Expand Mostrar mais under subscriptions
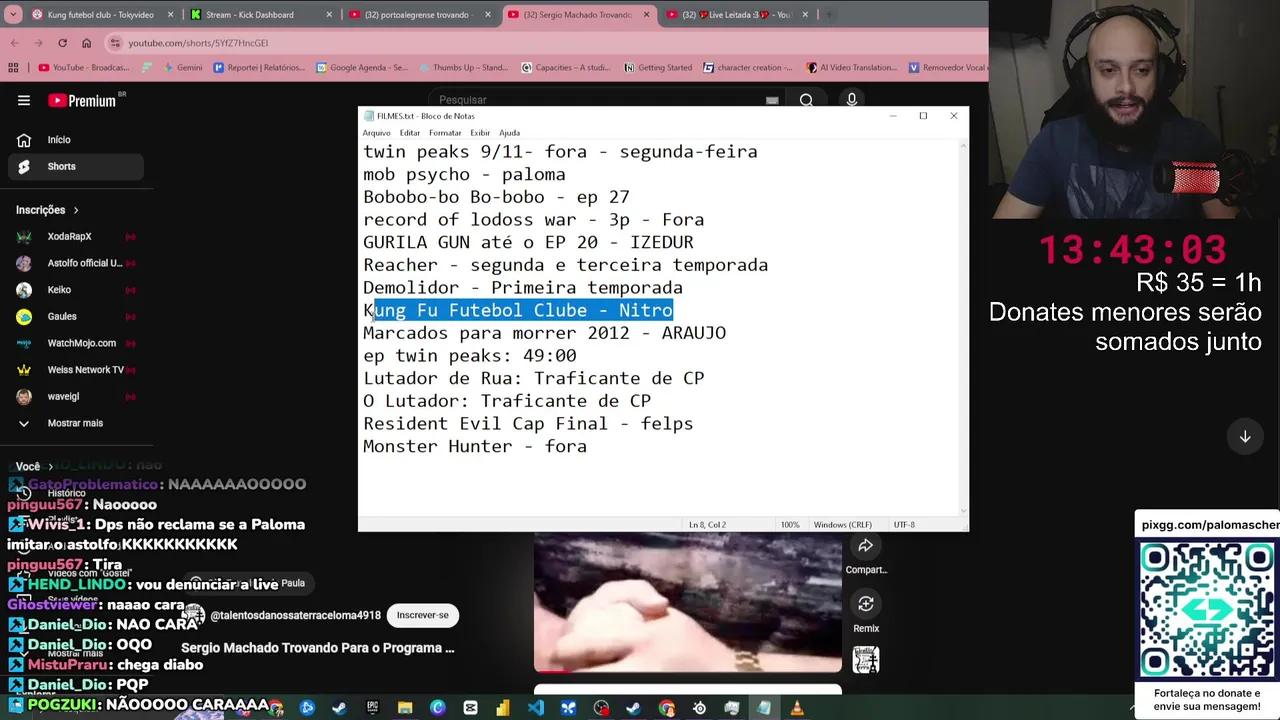 tap(75, 423)
